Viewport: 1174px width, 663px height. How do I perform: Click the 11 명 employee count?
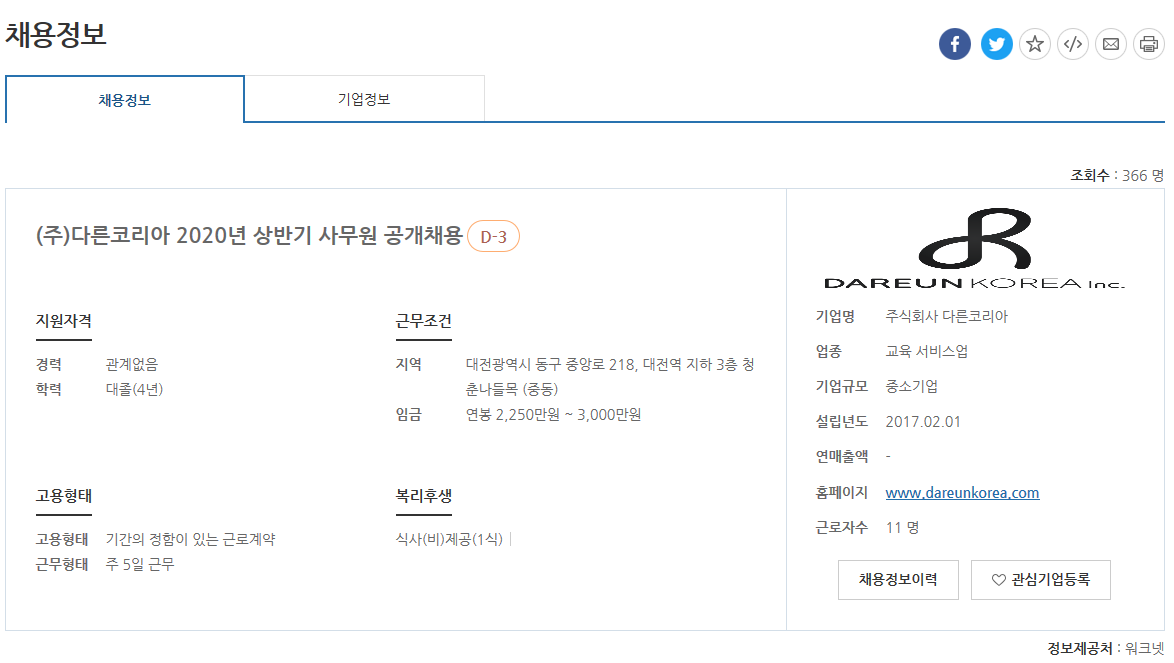902,528
